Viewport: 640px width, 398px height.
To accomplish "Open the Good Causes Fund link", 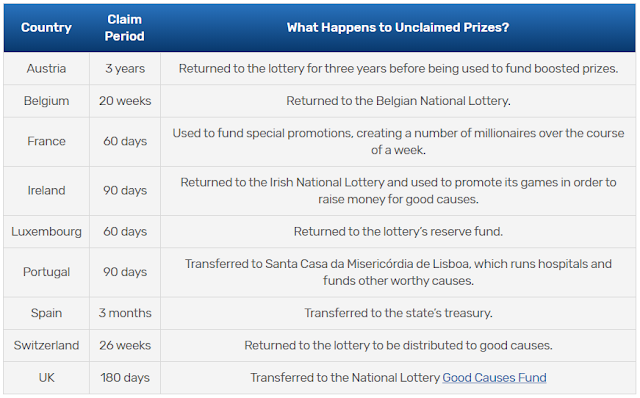I will (494, 378).
